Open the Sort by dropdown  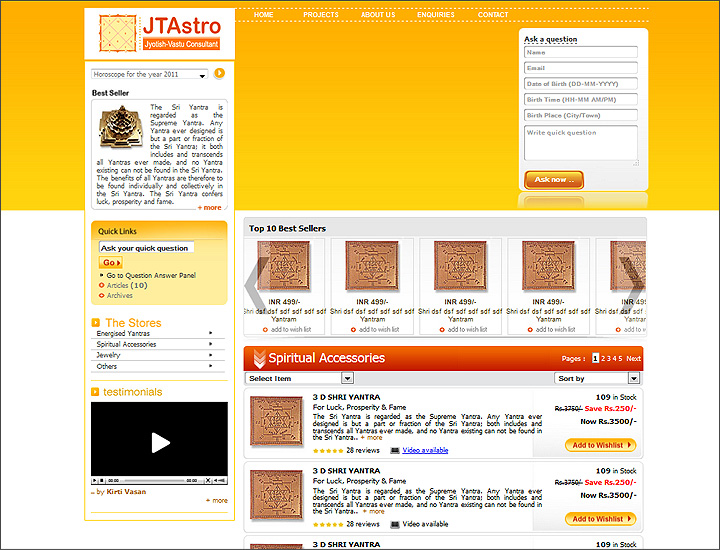(x=597, y=378)
